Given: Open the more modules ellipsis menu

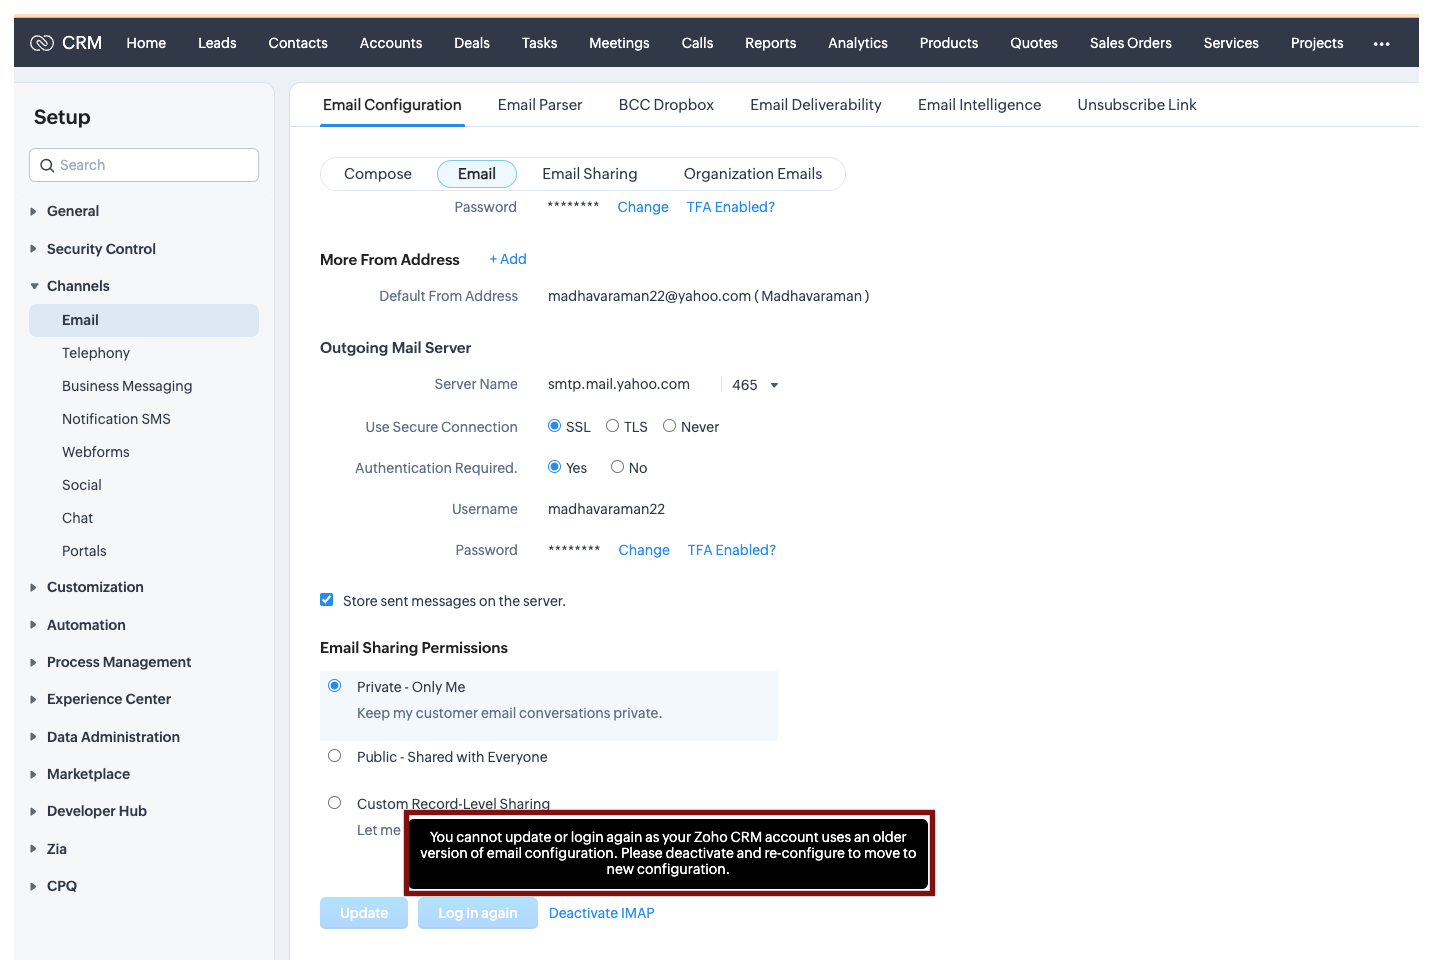Looking at the screenshot, I should click(1381, 44).
